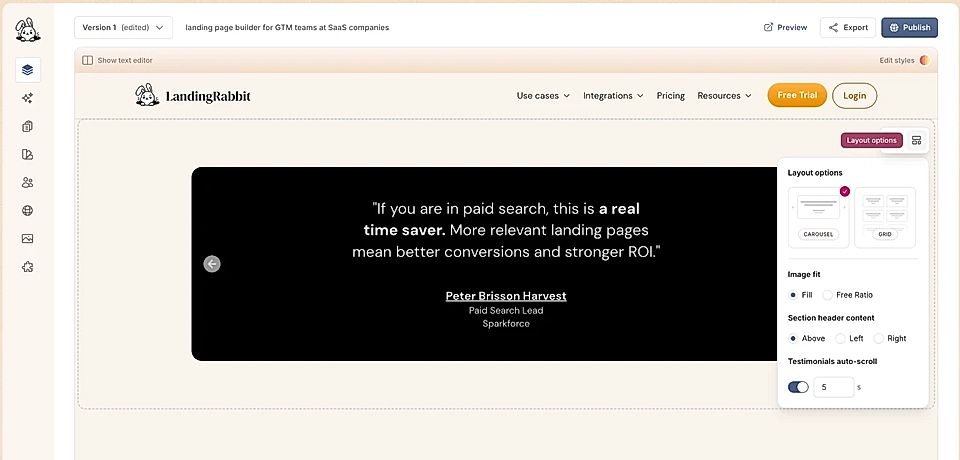960x460 pixels.
Task: Click the layout options grid icon
Action: point(916,140)
